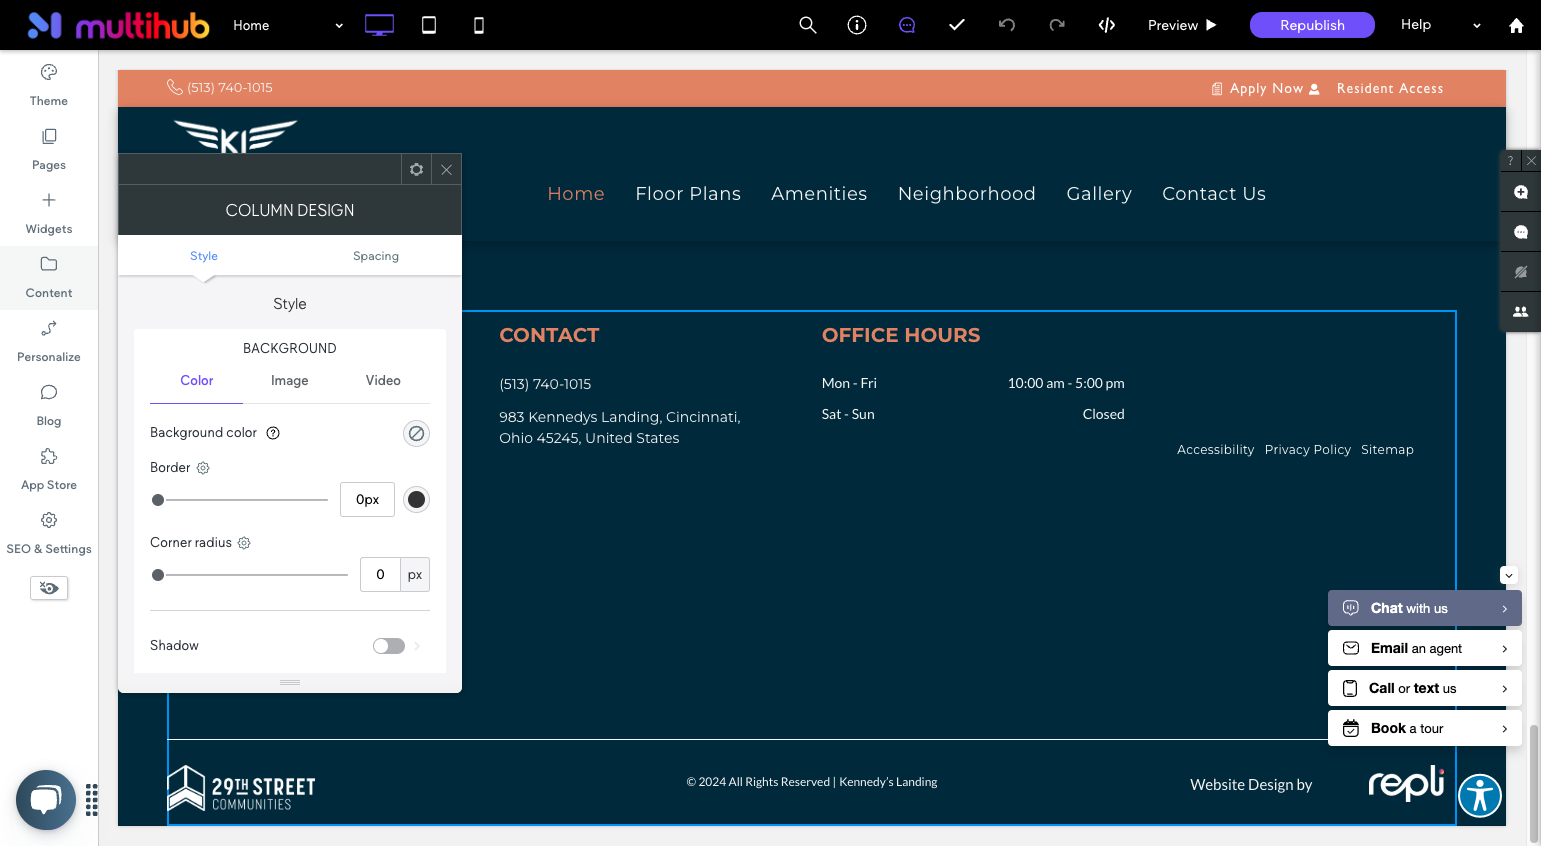Open the Home page selector dropdown

(288, 25)
